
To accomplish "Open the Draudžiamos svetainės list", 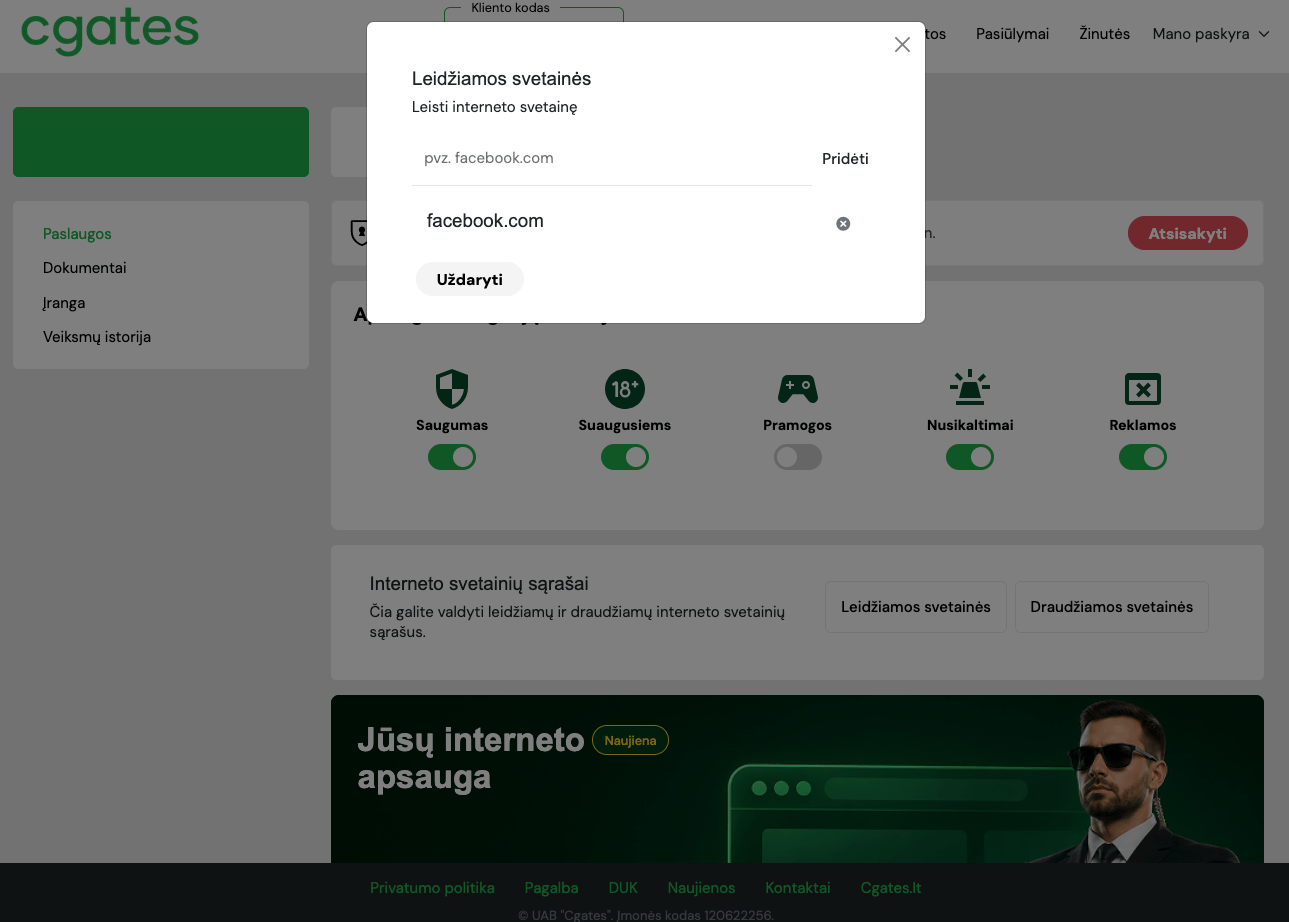I will coord(1112,607).
